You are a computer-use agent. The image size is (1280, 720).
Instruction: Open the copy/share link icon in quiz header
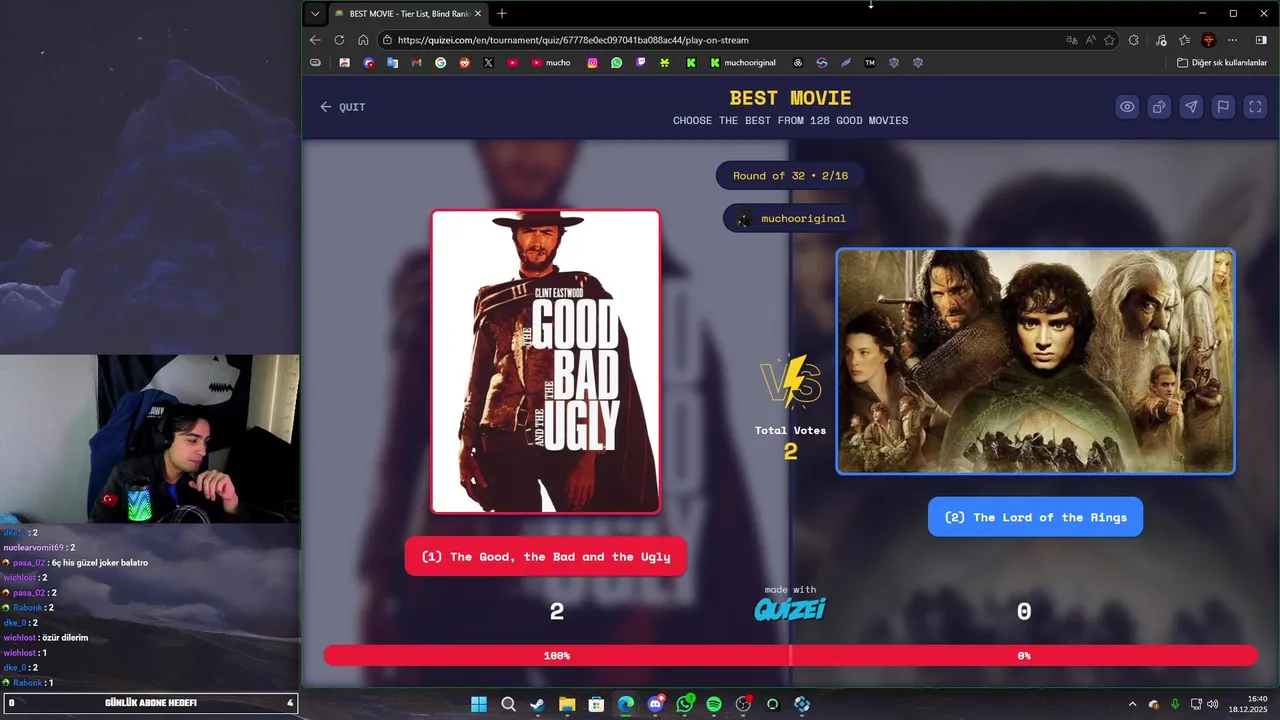[x=1159, y=107]
